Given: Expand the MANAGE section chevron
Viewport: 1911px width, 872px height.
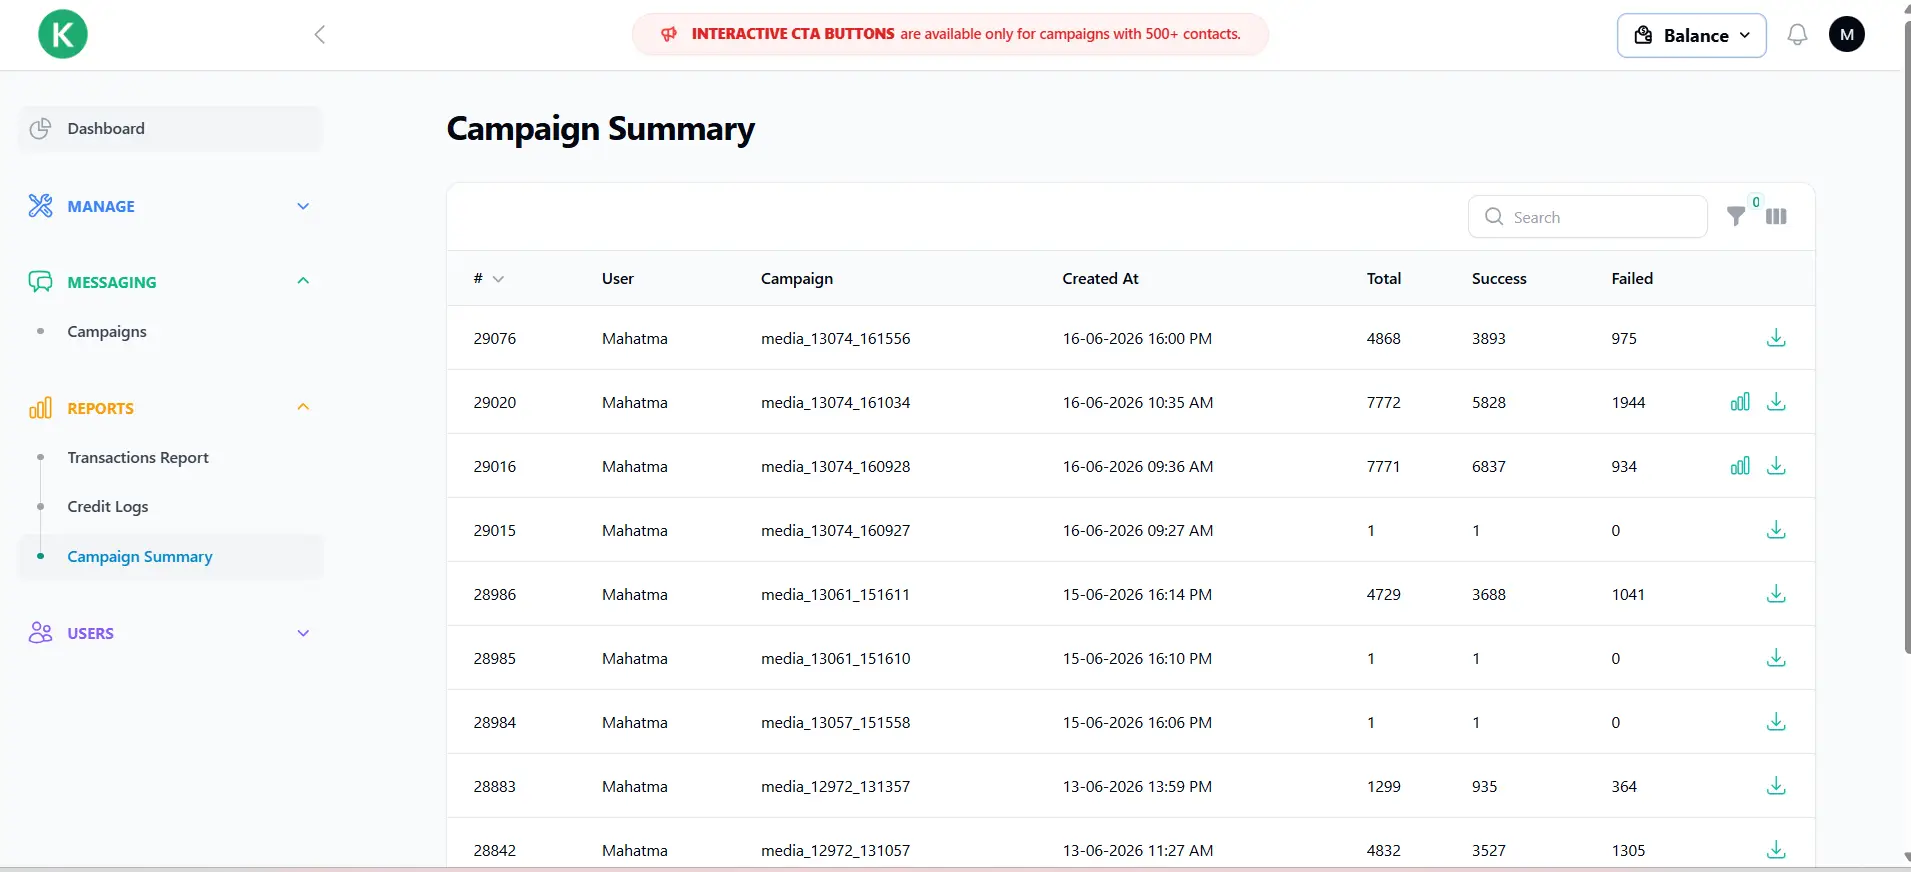Looking at the screenshot, I should coord(303,206).
